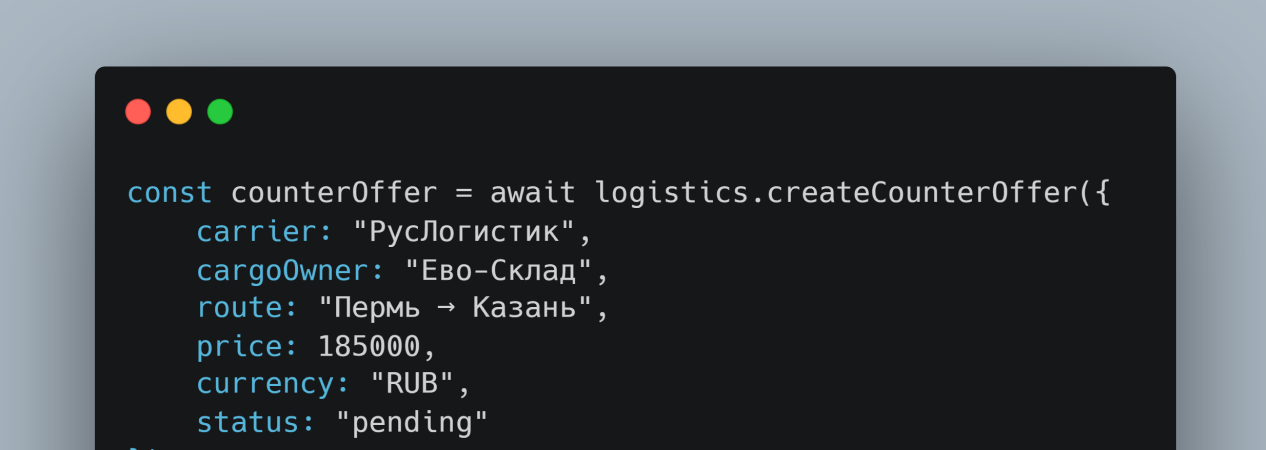
Task: Click the currency property key
Action: (274, 384)
